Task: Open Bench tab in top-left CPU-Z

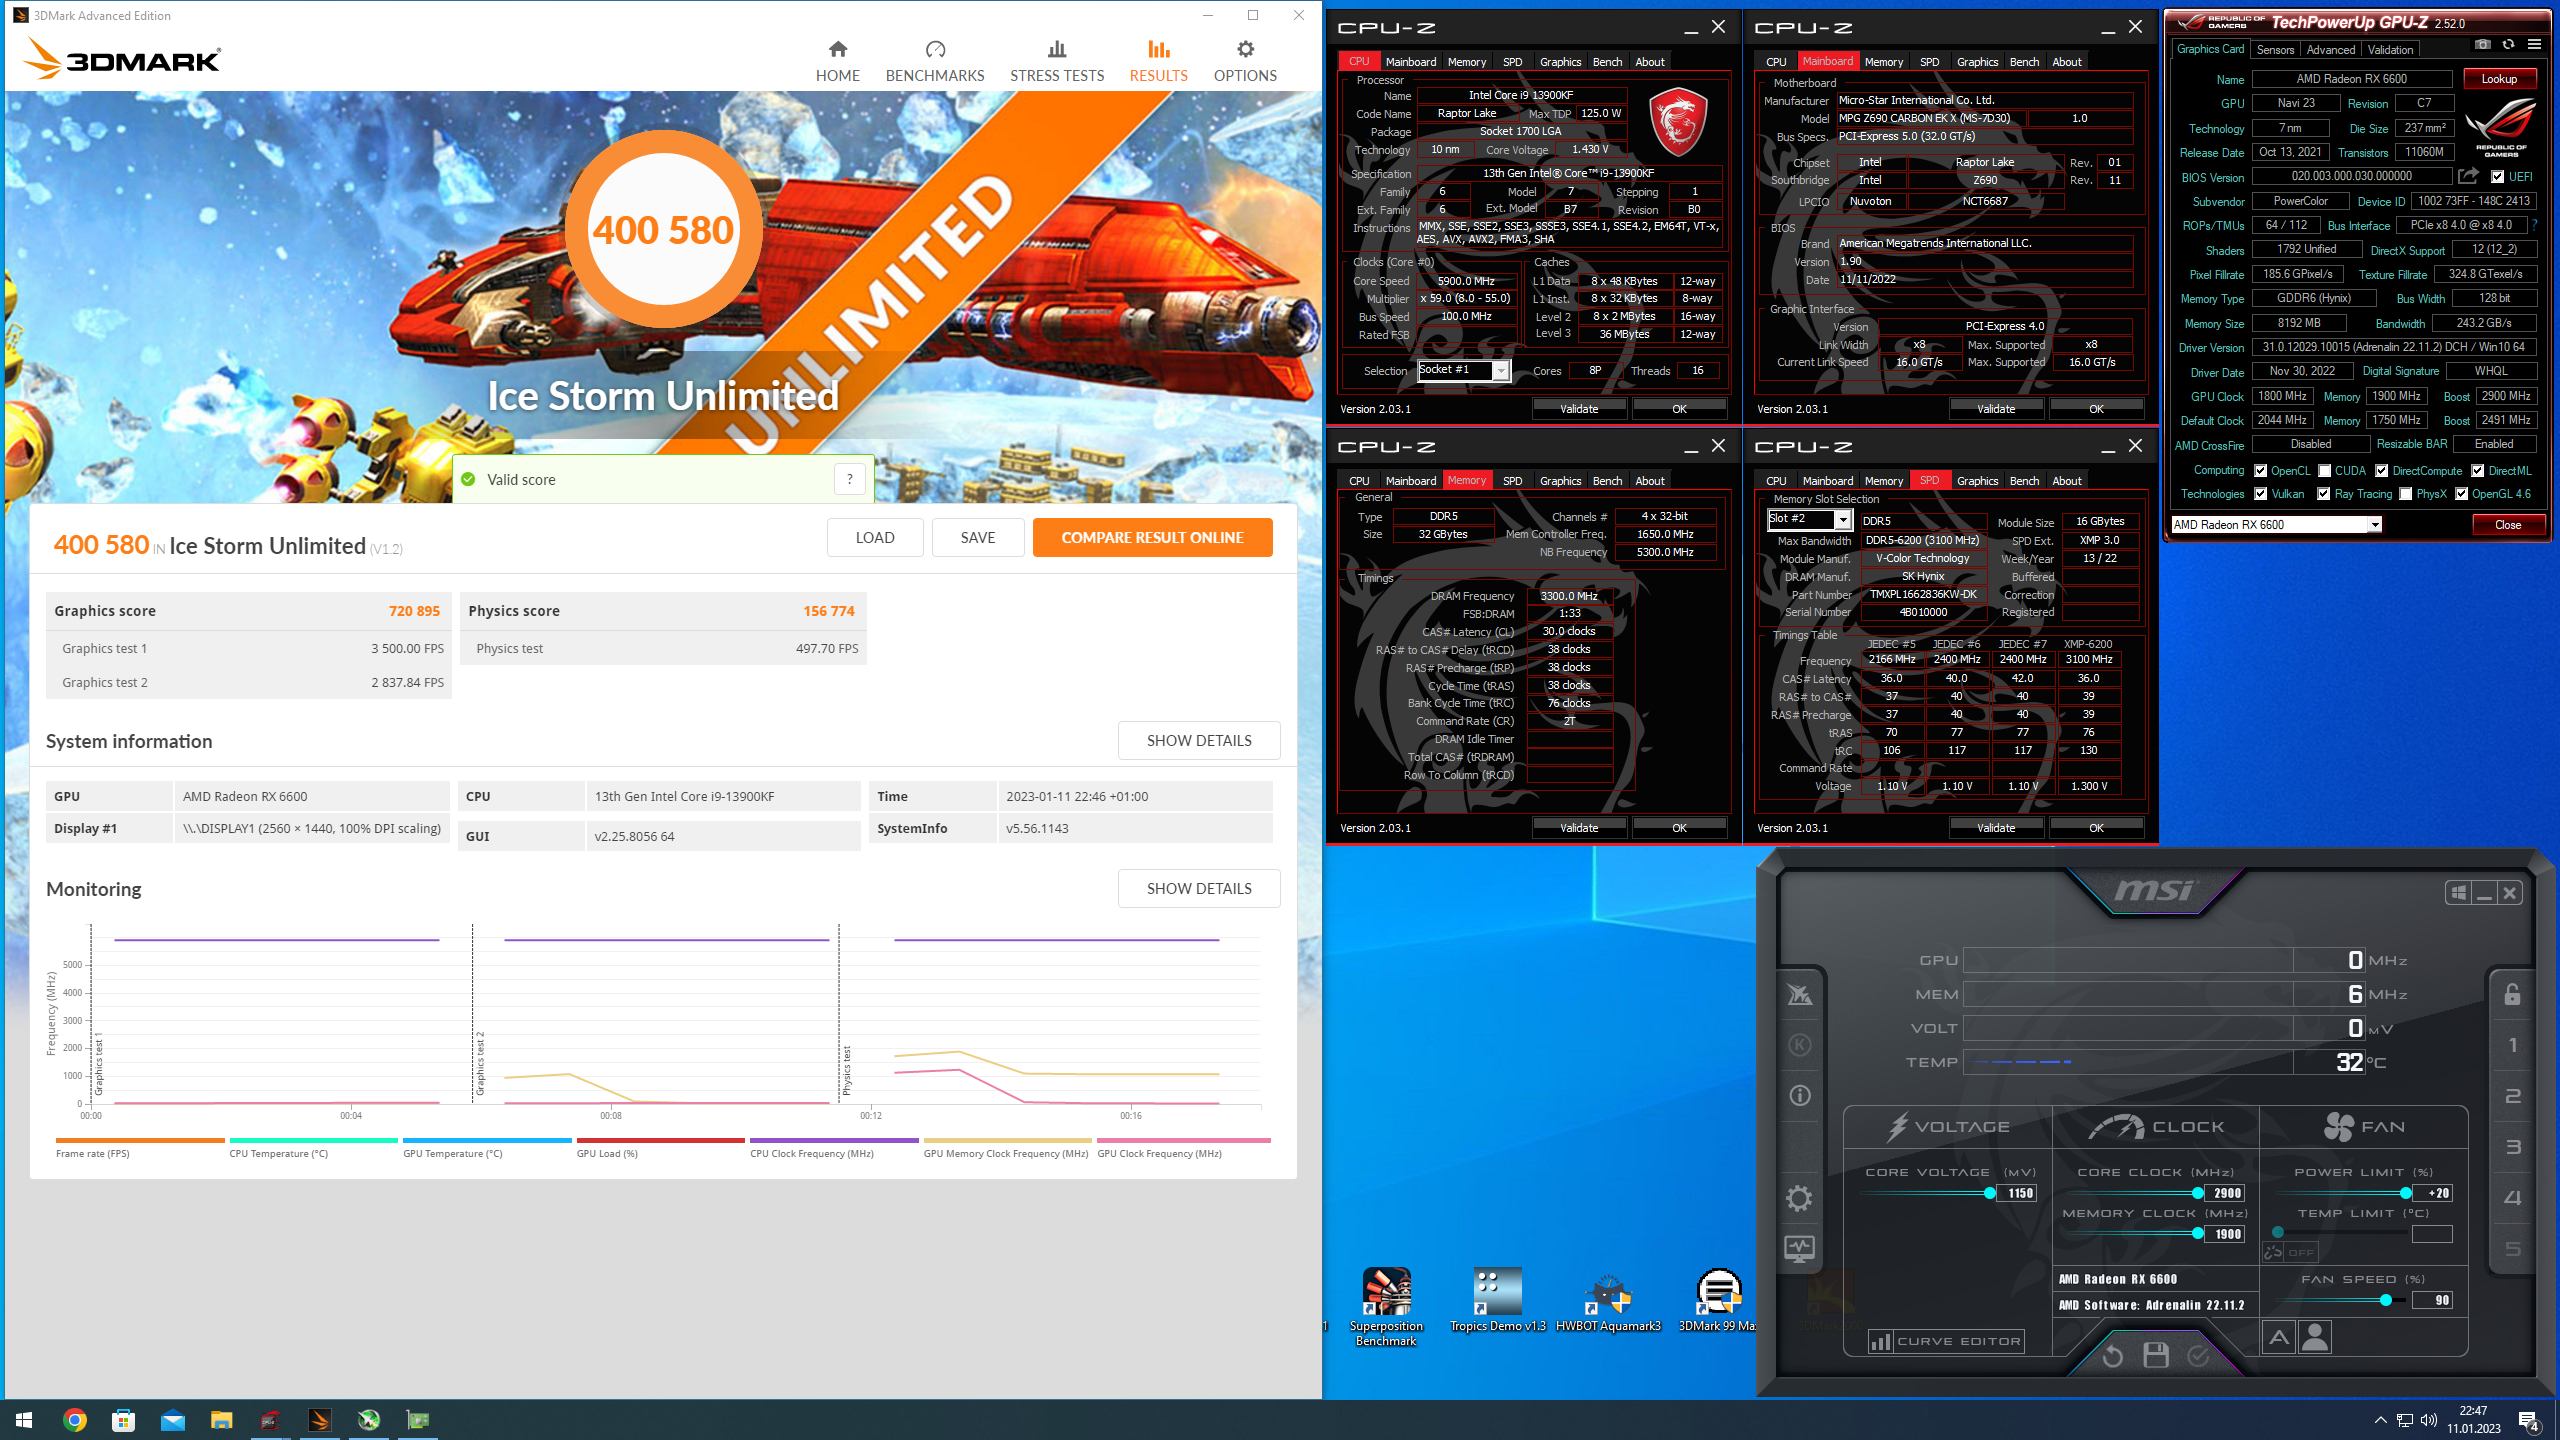Action: coord(1607,62)
